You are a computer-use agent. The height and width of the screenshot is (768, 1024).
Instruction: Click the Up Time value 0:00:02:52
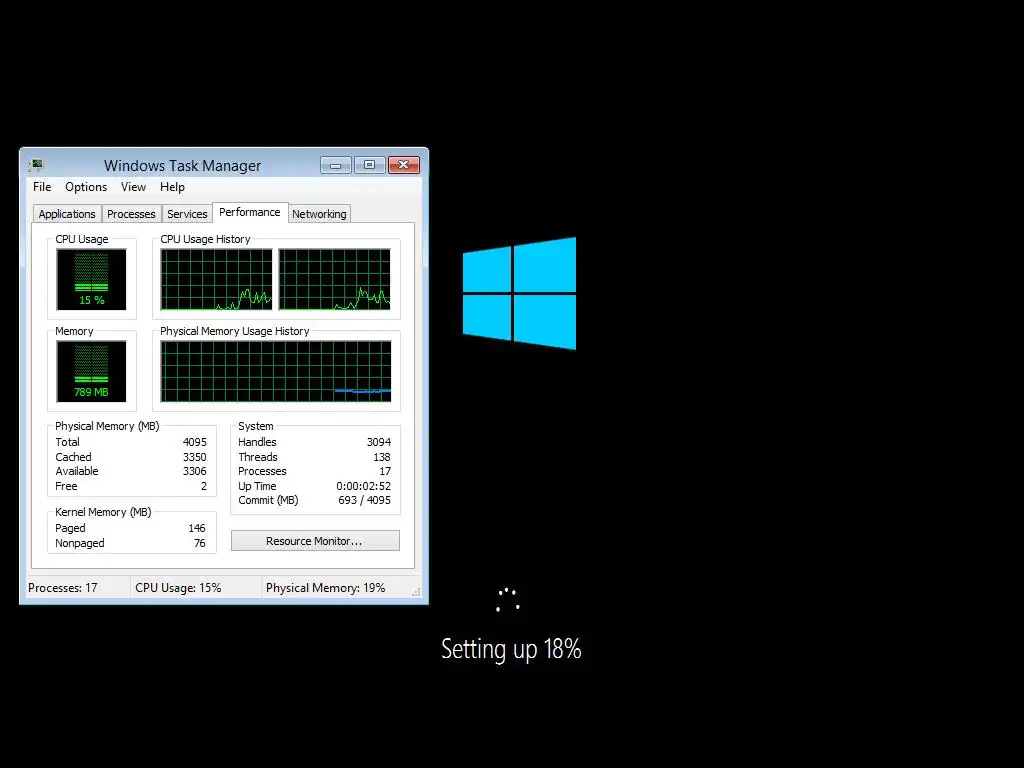[x=364, y=487]
